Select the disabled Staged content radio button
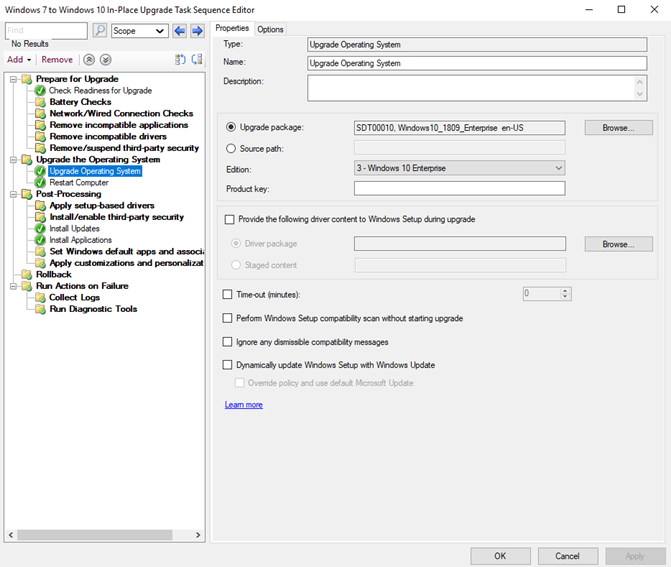671x567 pixels. pos(236,265)
